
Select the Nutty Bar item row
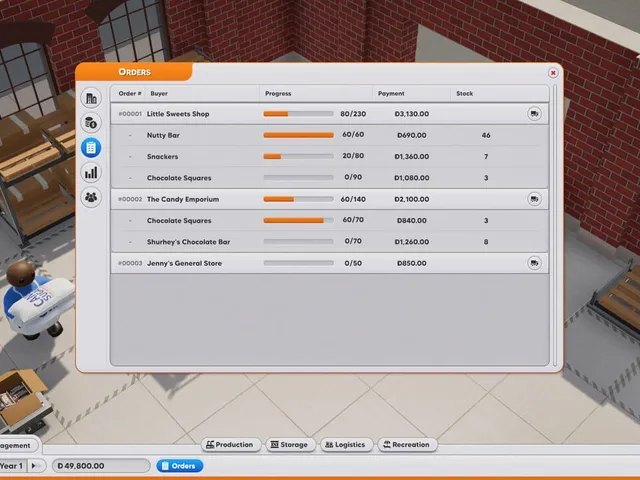click(x=330, y=135)
